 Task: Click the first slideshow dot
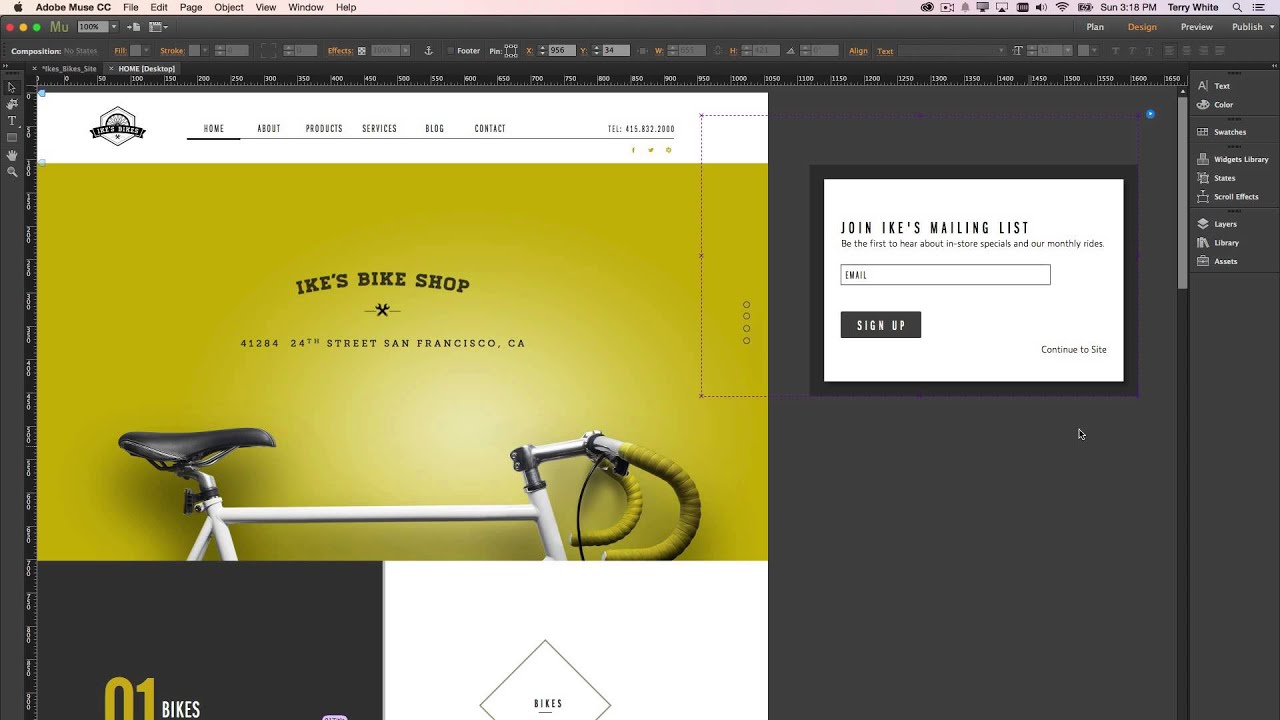pyautogui.click(x=746, y=305)
